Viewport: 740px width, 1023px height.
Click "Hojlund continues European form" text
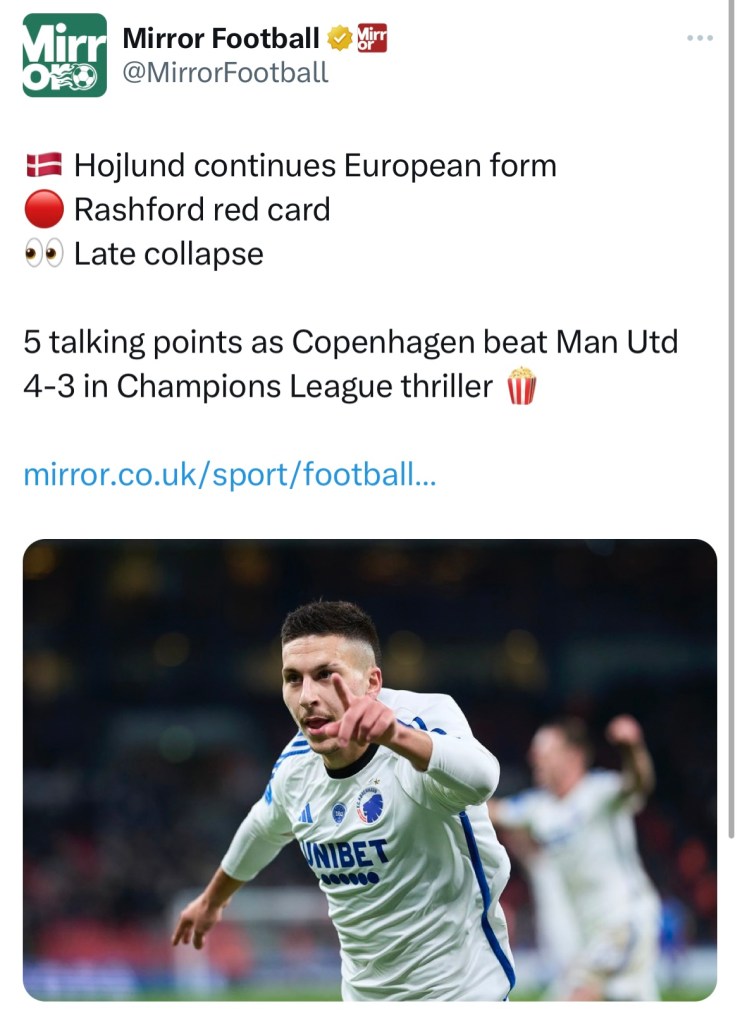pyautogui.click(x=315, y=165)
